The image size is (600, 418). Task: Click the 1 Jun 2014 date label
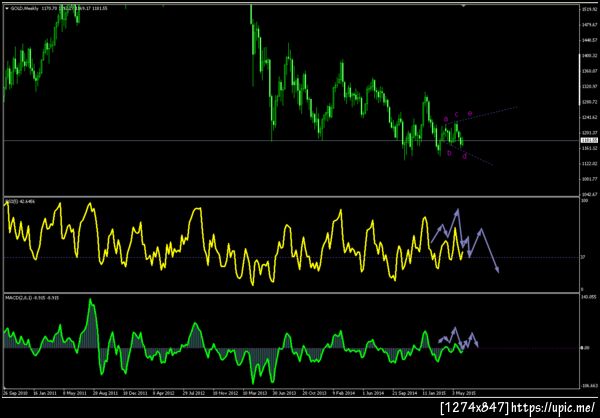click(373, 393)
